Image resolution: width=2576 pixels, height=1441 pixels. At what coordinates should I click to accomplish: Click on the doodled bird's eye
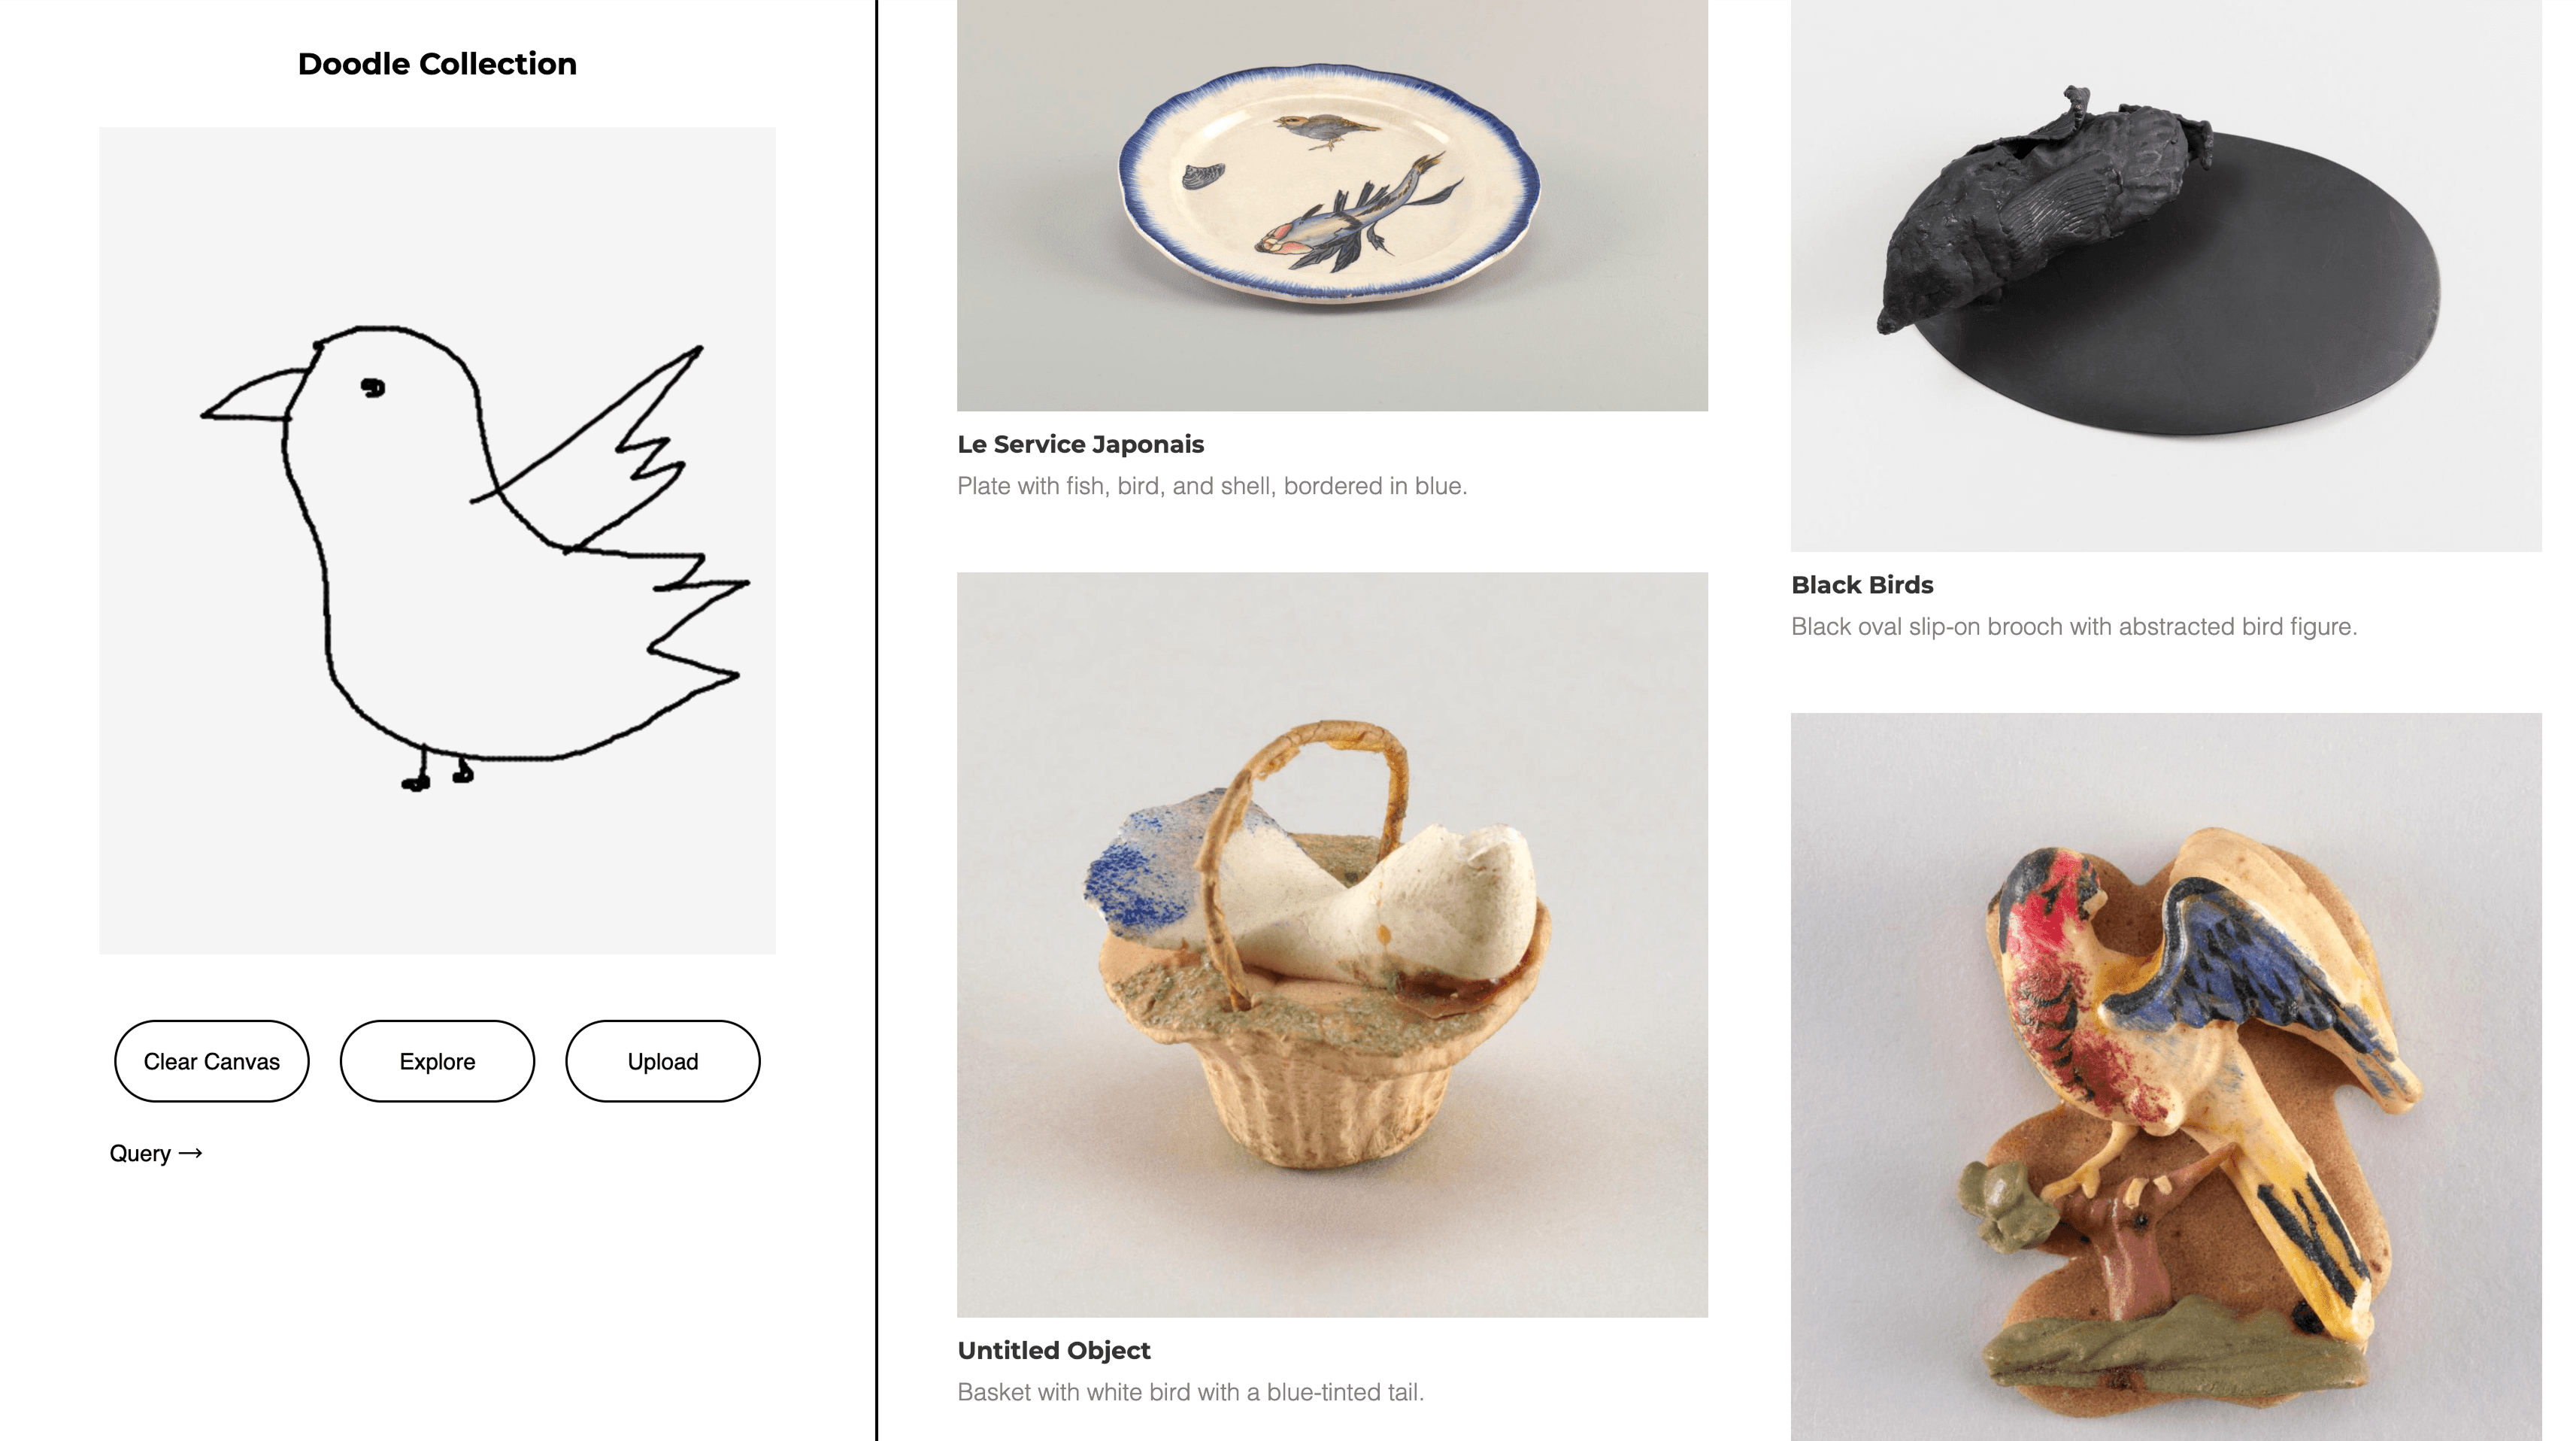pos(373,388)
